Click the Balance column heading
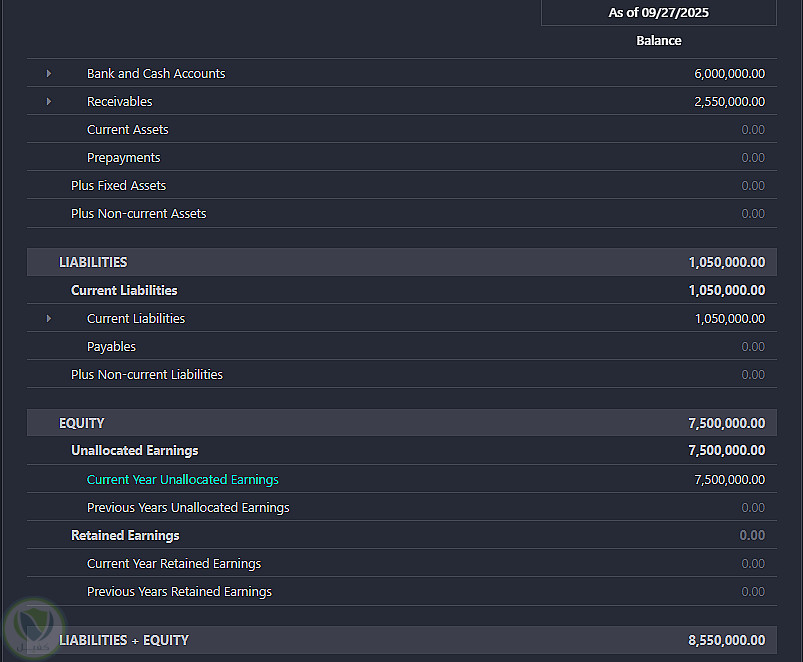Screen dimensions: 803x662 tap(658, 41)
